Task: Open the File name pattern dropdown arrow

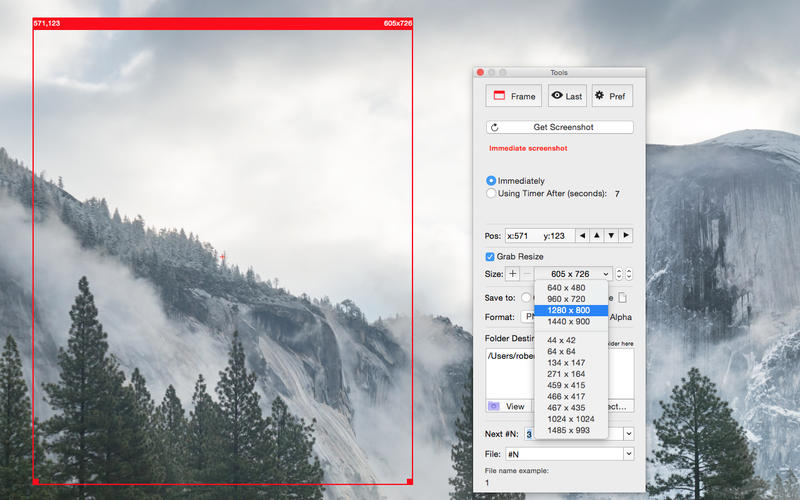Action: point(628,454)
